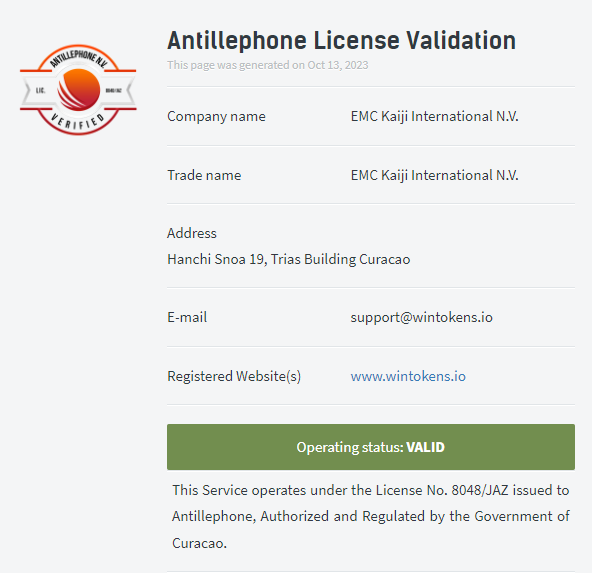Click the Company name label
Viewport: 592px width, 573px height.
tap(216, 116)
